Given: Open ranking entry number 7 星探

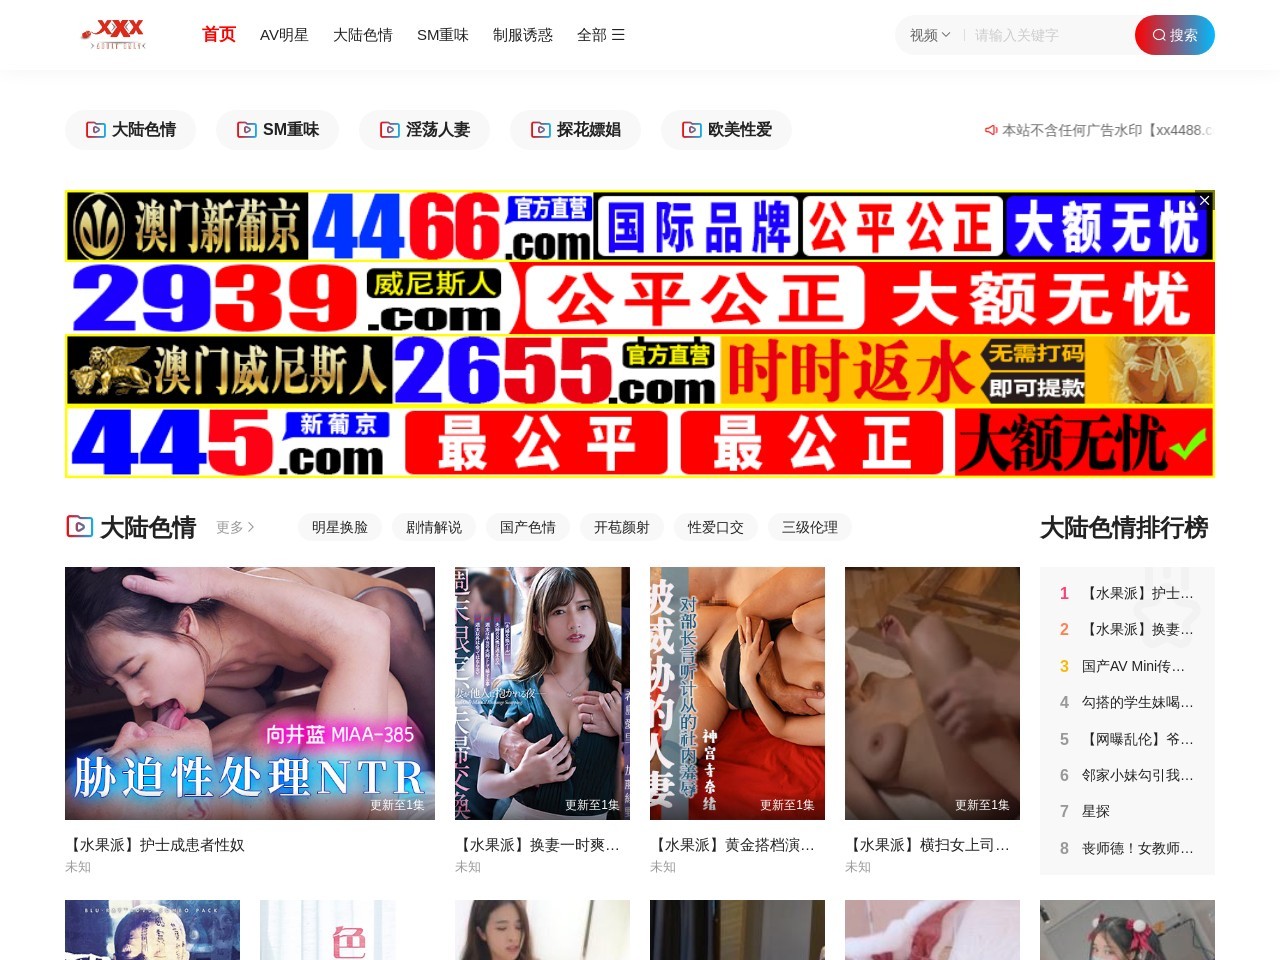Looking at the screenshot, I should 1096,811.
